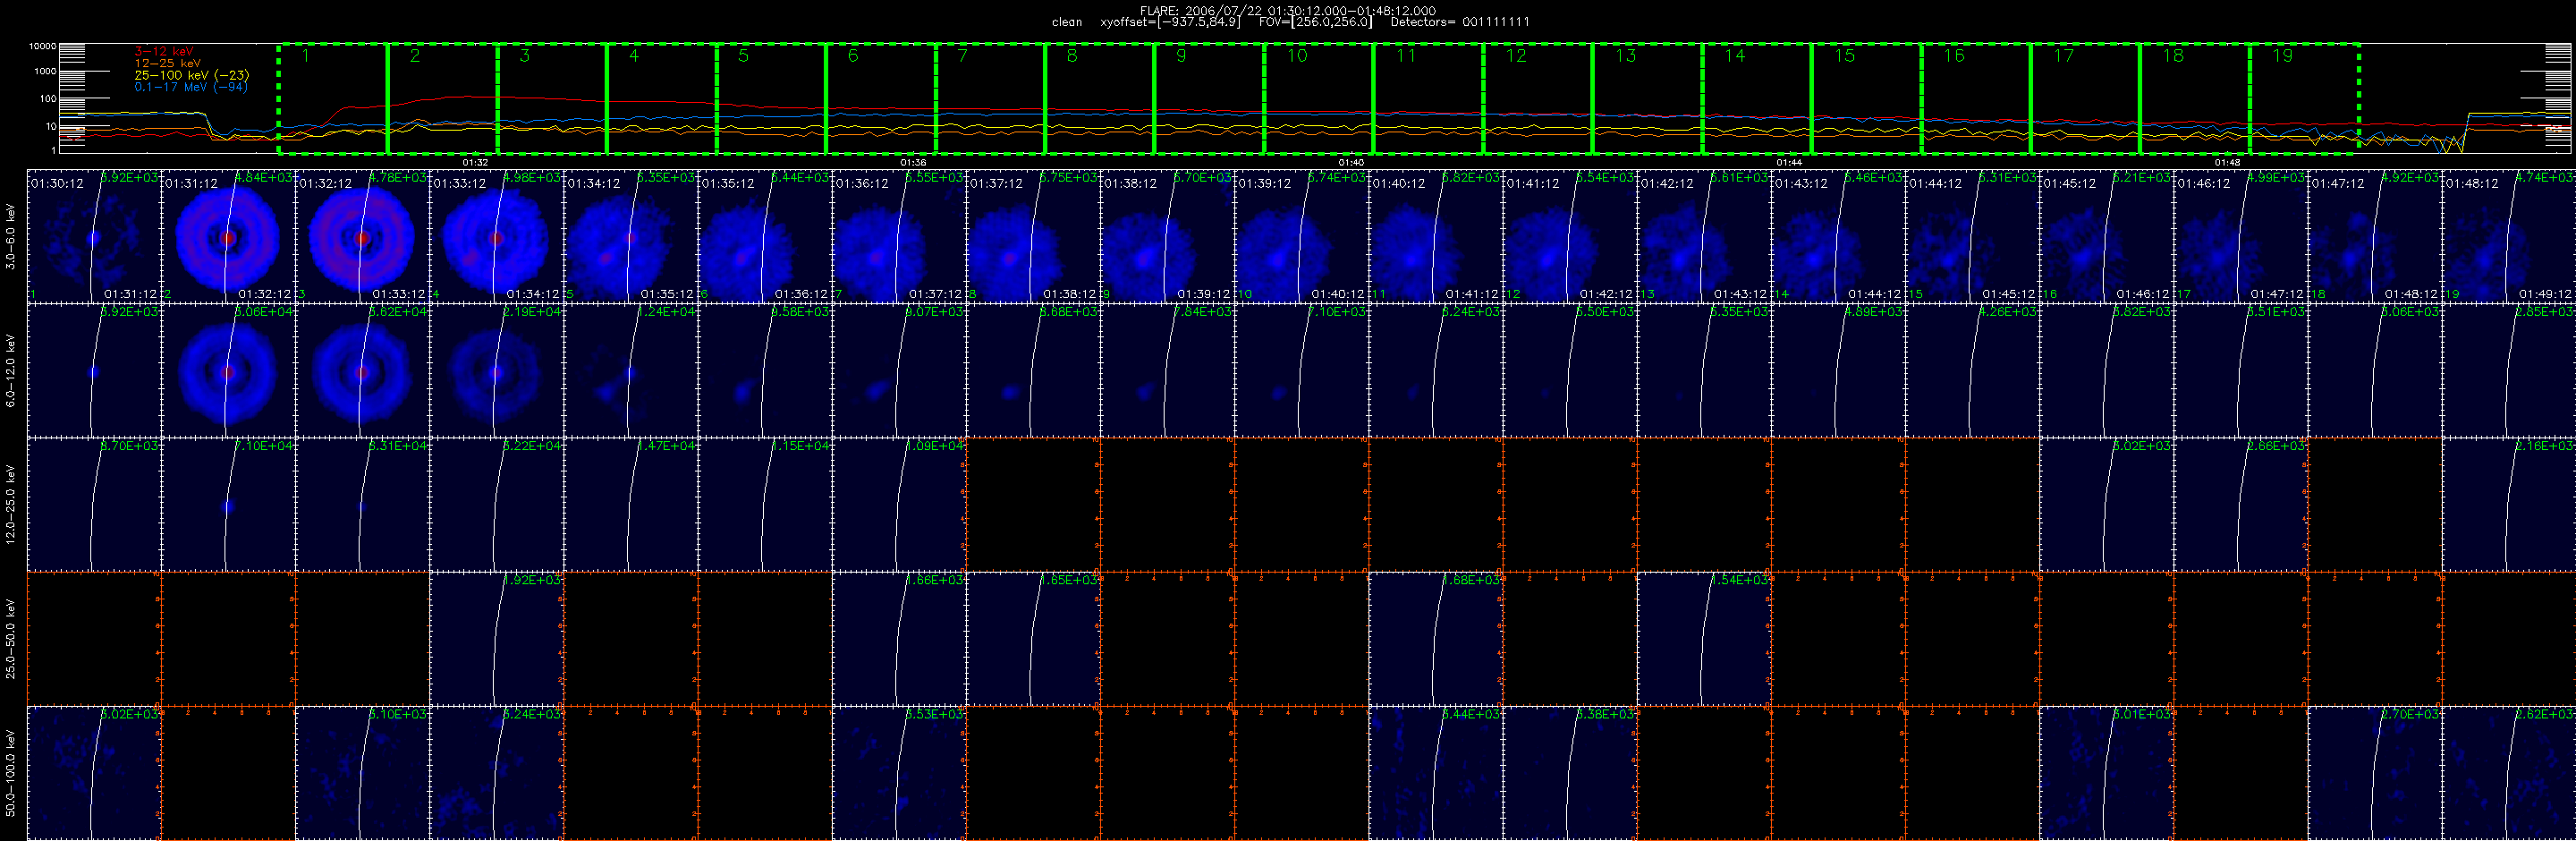The image size is (2576, 841).
Task: Select interval 18 in the light curve
Action: [x=2195, y=99]
